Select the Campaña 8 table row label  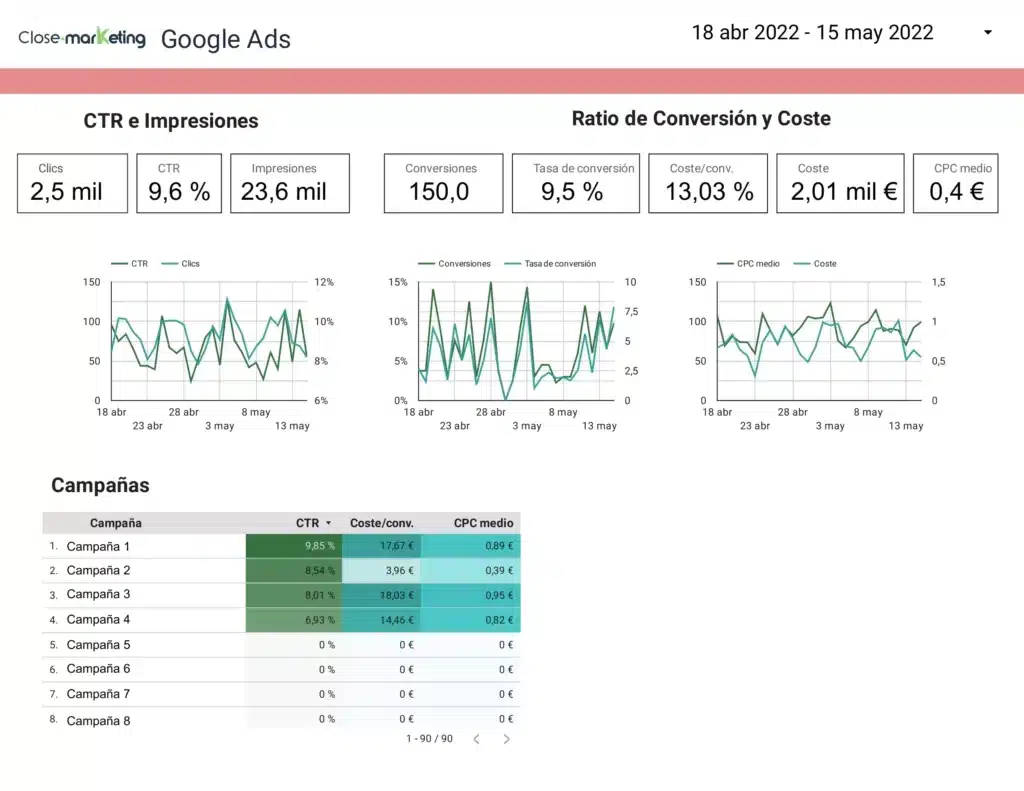click(x=98, y=721)
